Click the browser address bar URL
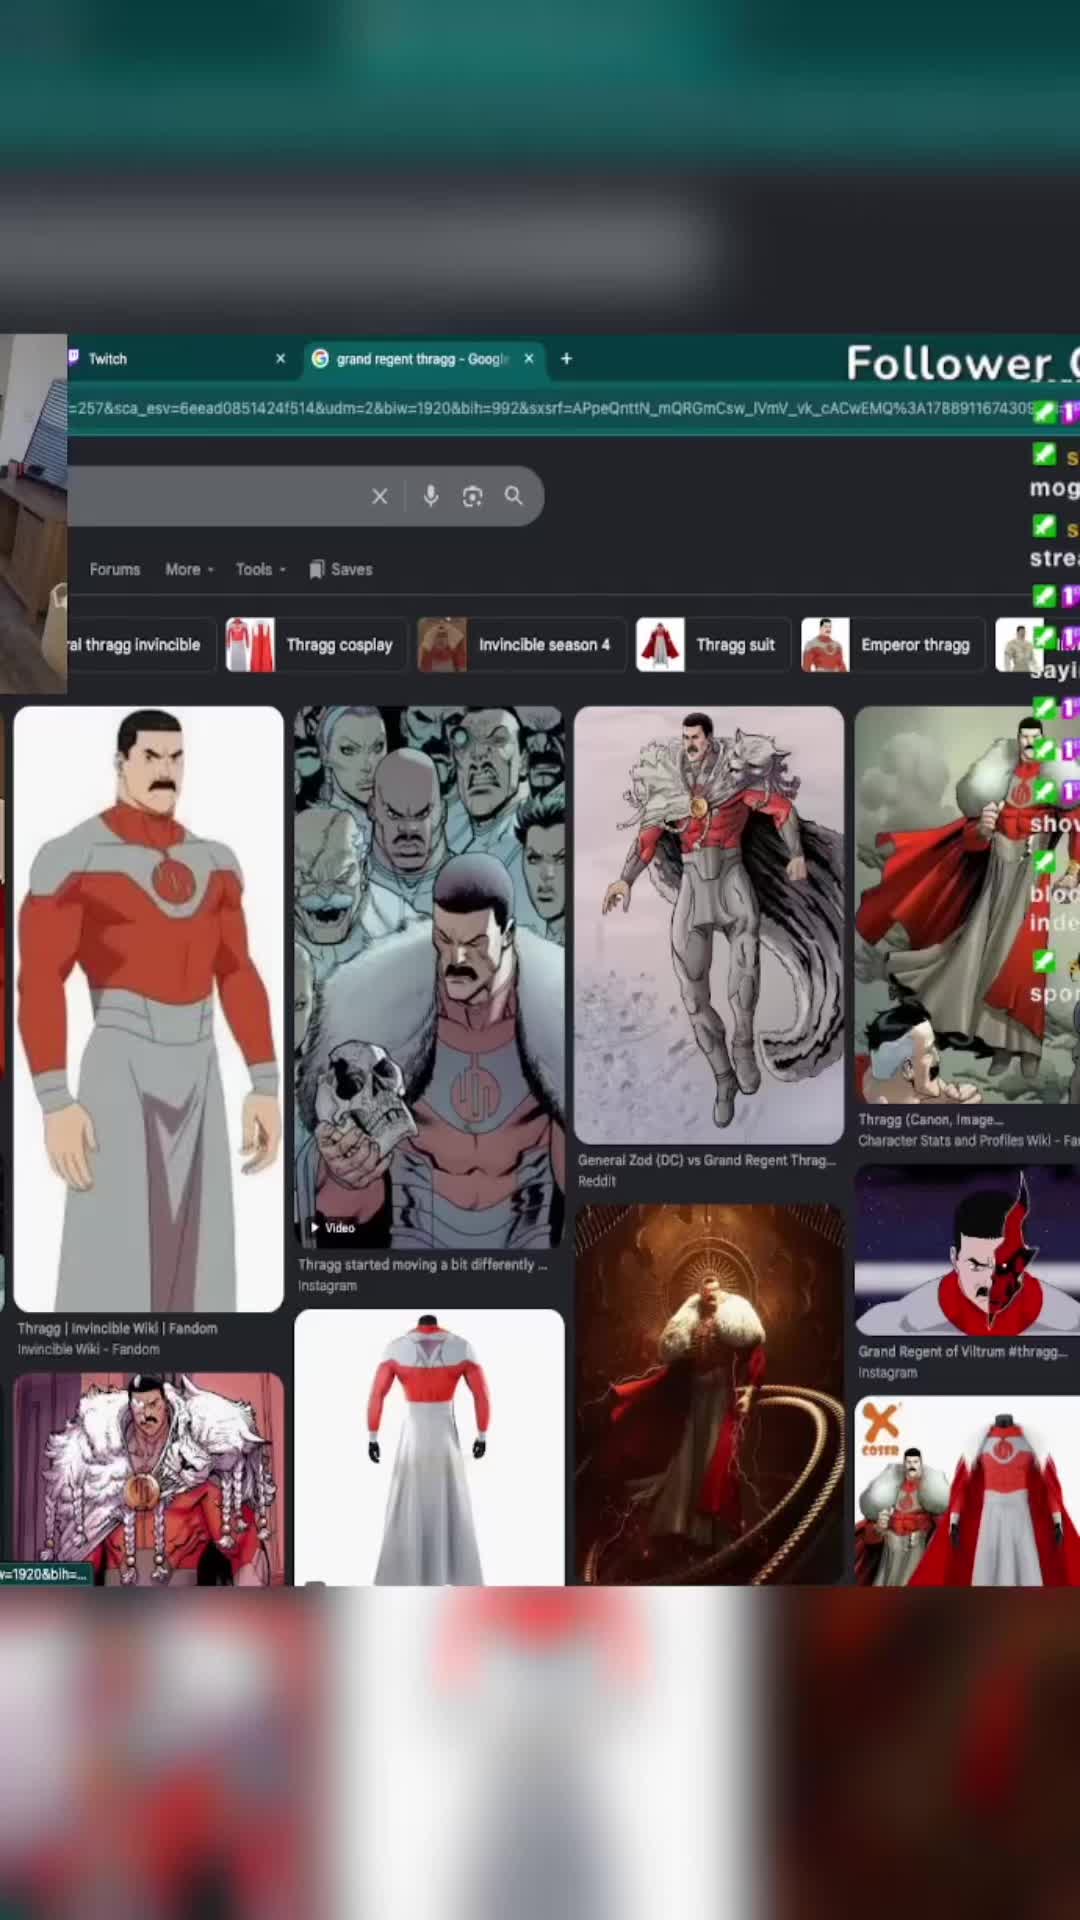1080x1920 pixels. (550, 408)
